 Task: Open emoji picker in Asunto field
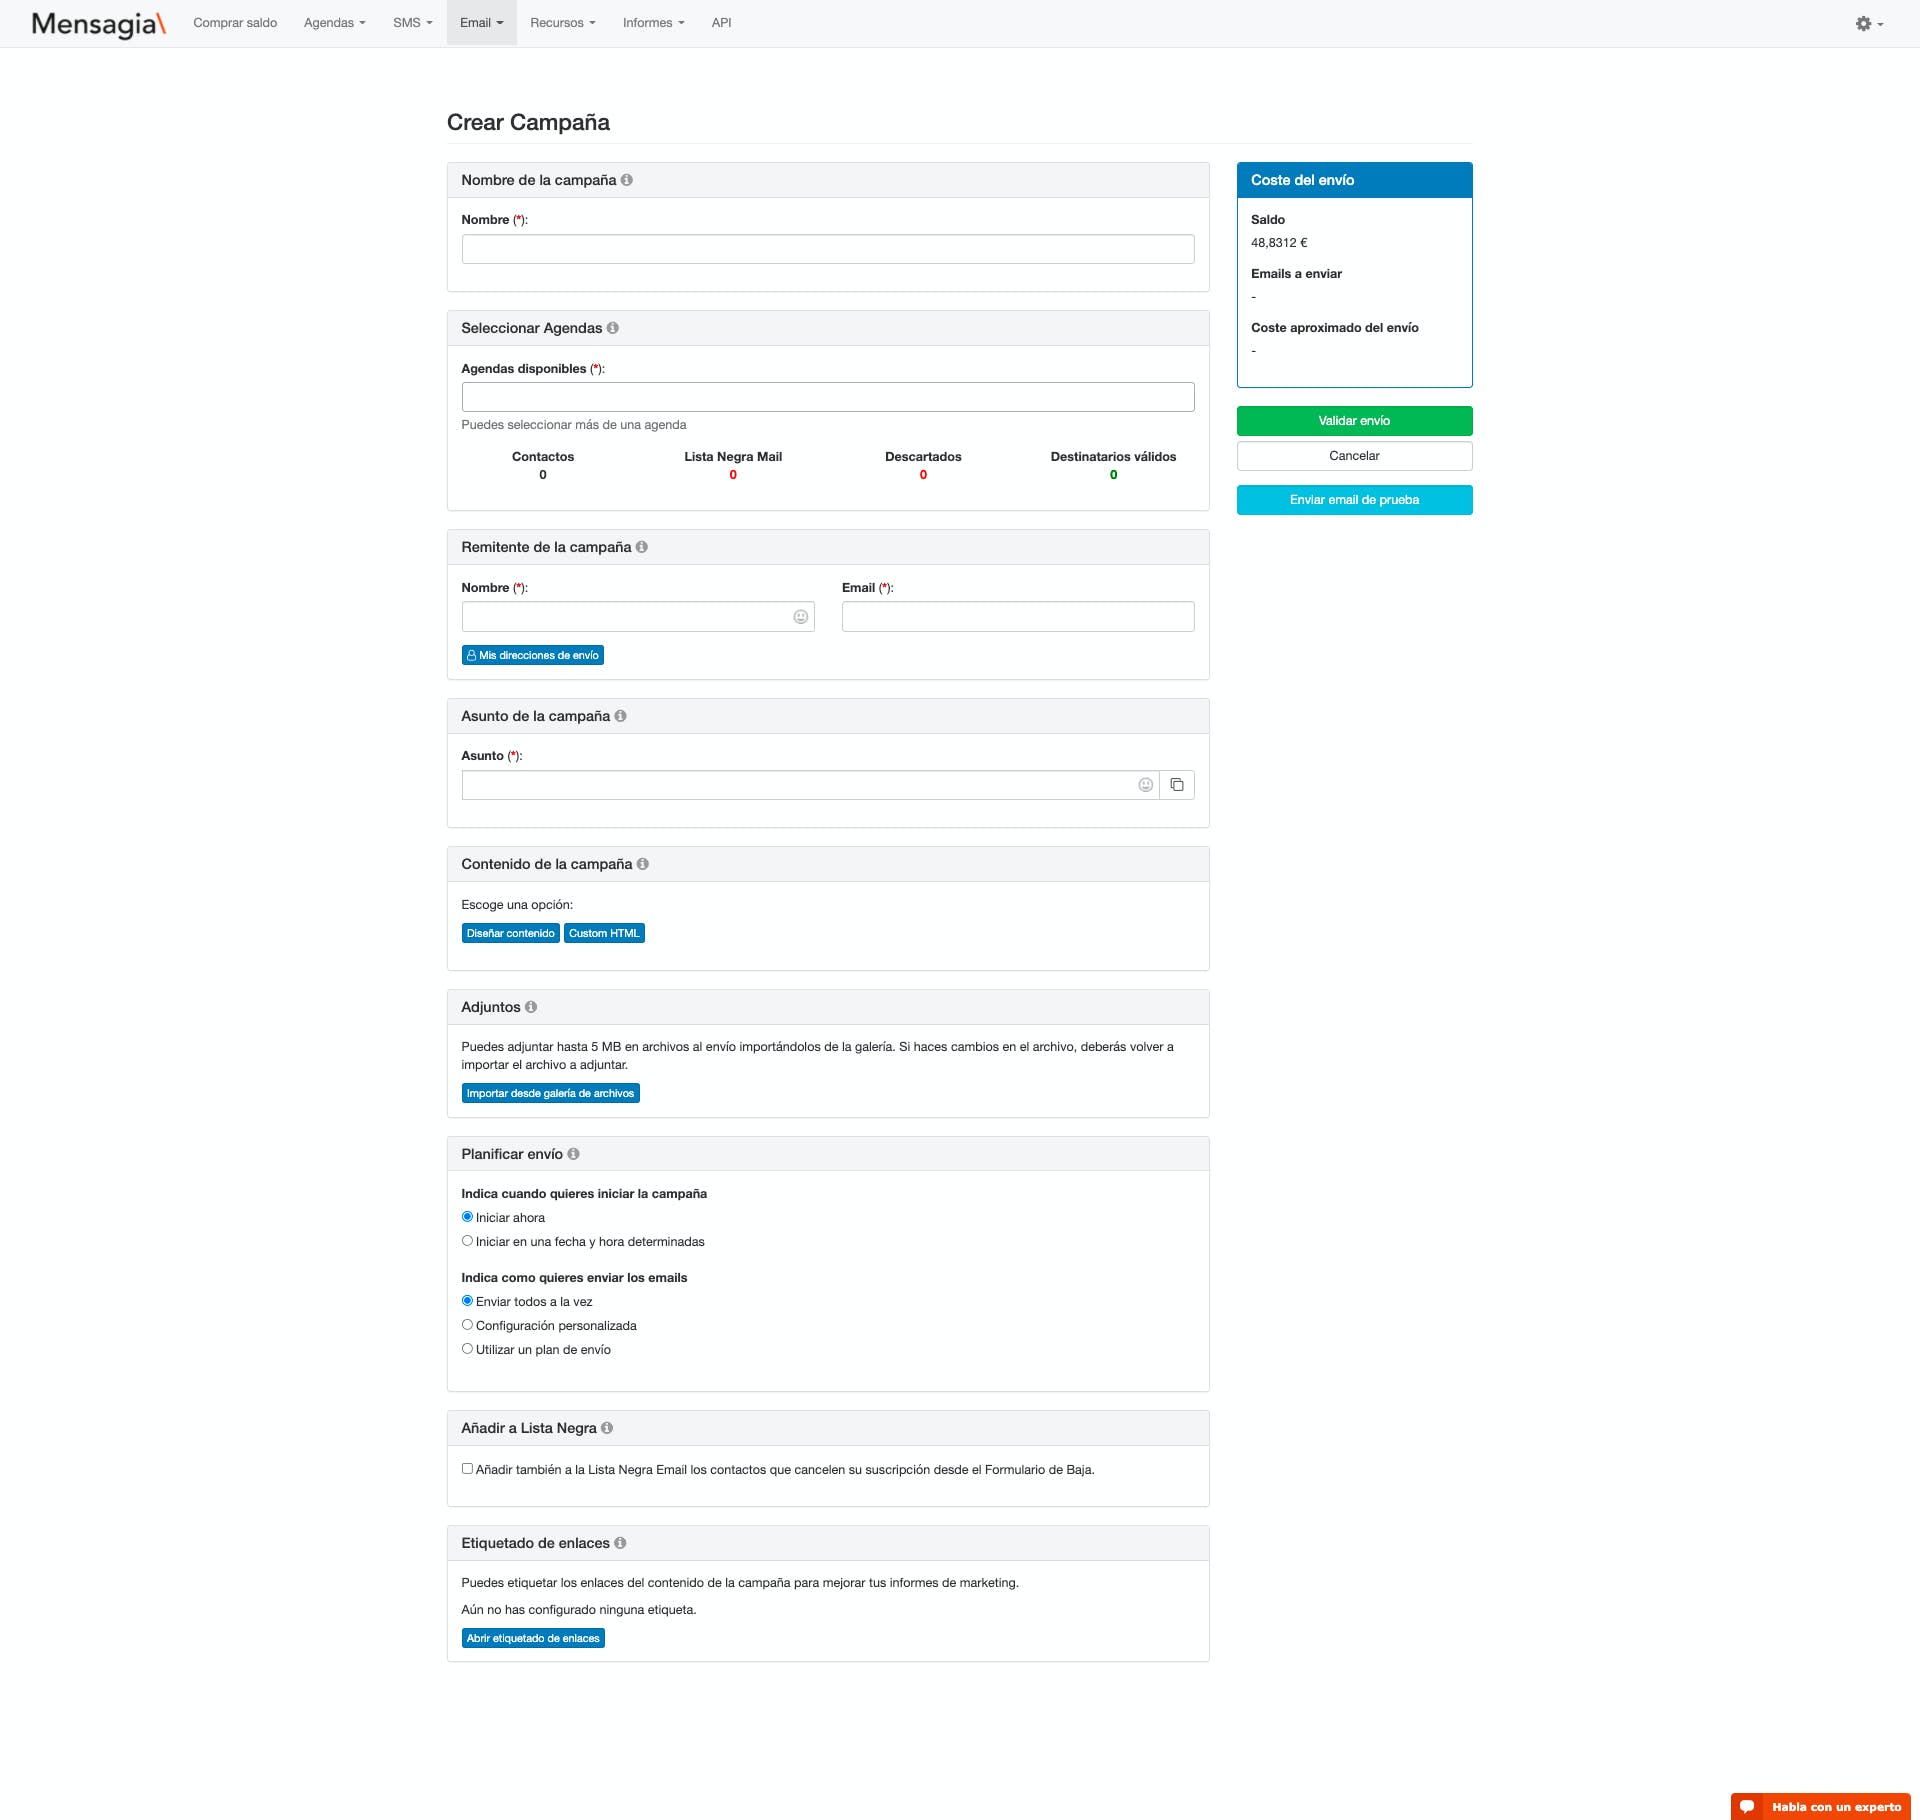(x=1145, y=785)
